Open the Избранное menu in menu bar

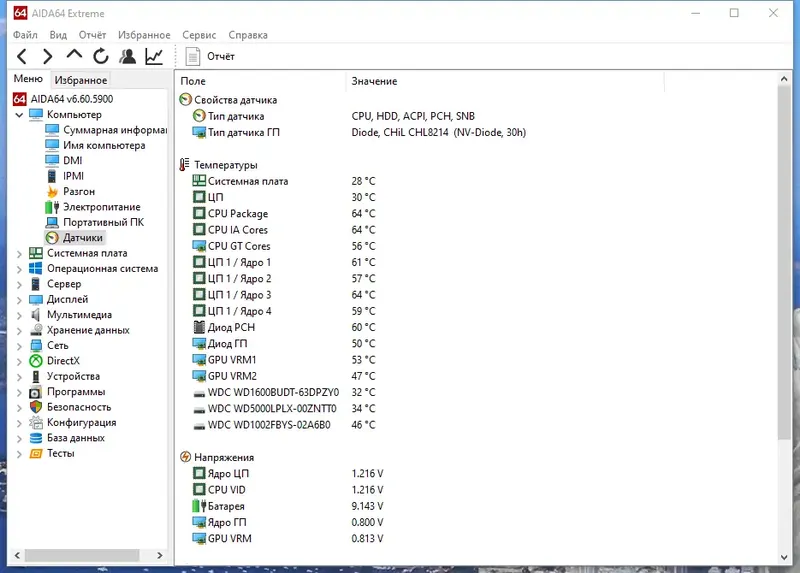(144, 35)
